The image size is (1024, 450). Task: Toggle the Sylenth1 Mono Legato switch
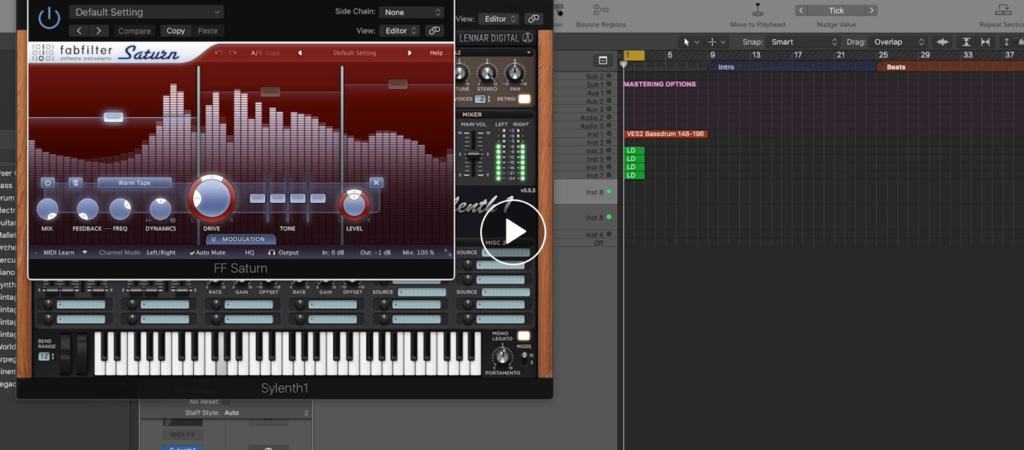point(523,336)
